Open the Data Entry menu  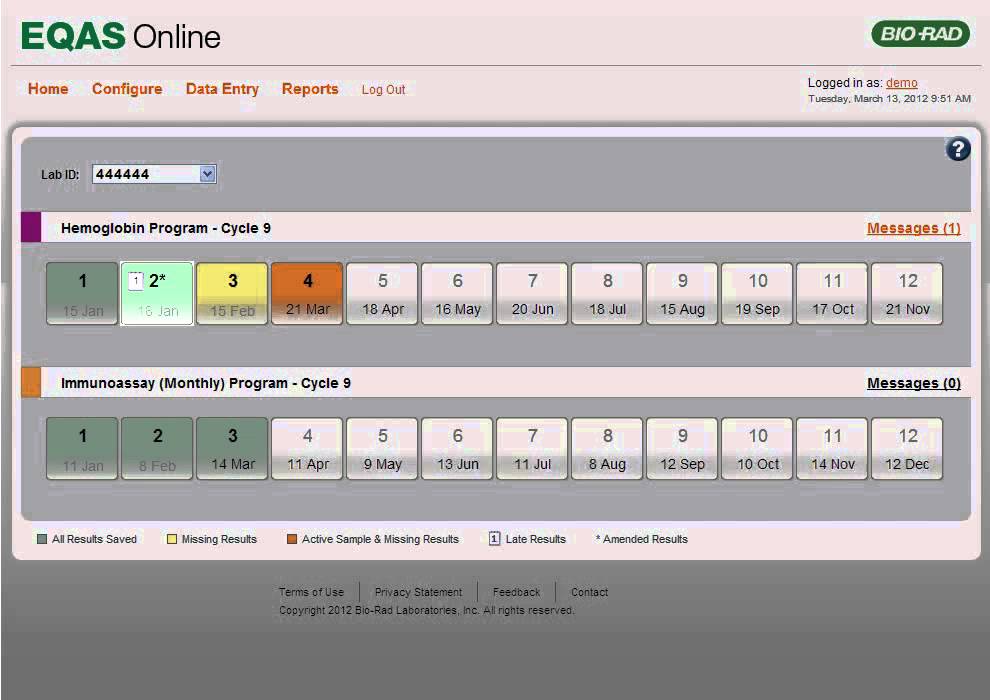(x=222, y=89)
